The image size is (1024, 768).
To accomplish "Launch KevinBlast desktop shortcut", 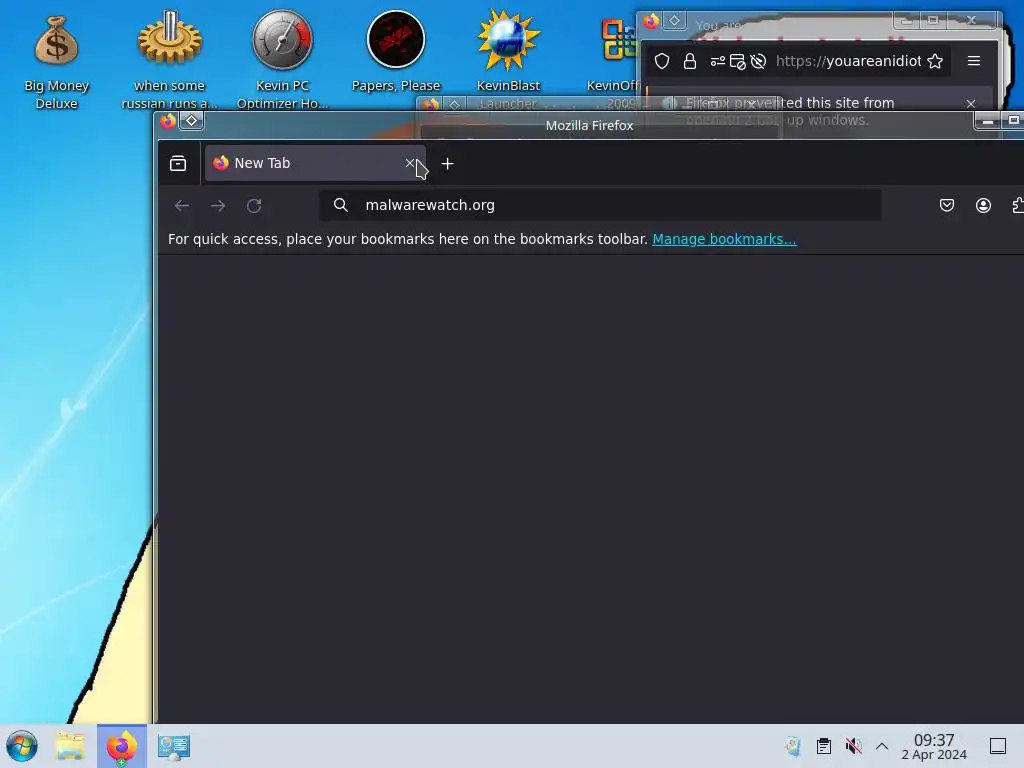I will 508,52.
